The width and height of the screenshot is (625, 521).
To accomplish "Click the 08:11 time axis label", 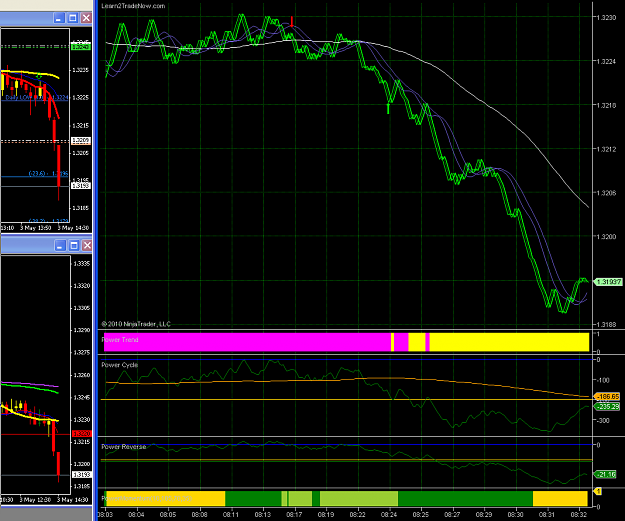I will click(231, 515).
